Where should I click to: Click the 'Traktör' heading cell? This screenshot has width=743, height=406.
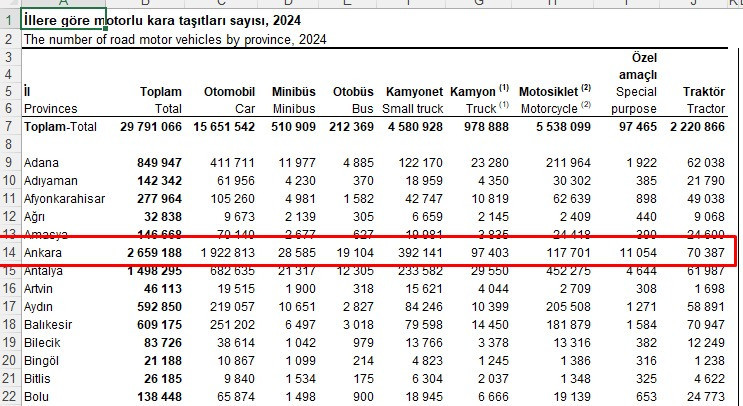click(x=704, y=92)
